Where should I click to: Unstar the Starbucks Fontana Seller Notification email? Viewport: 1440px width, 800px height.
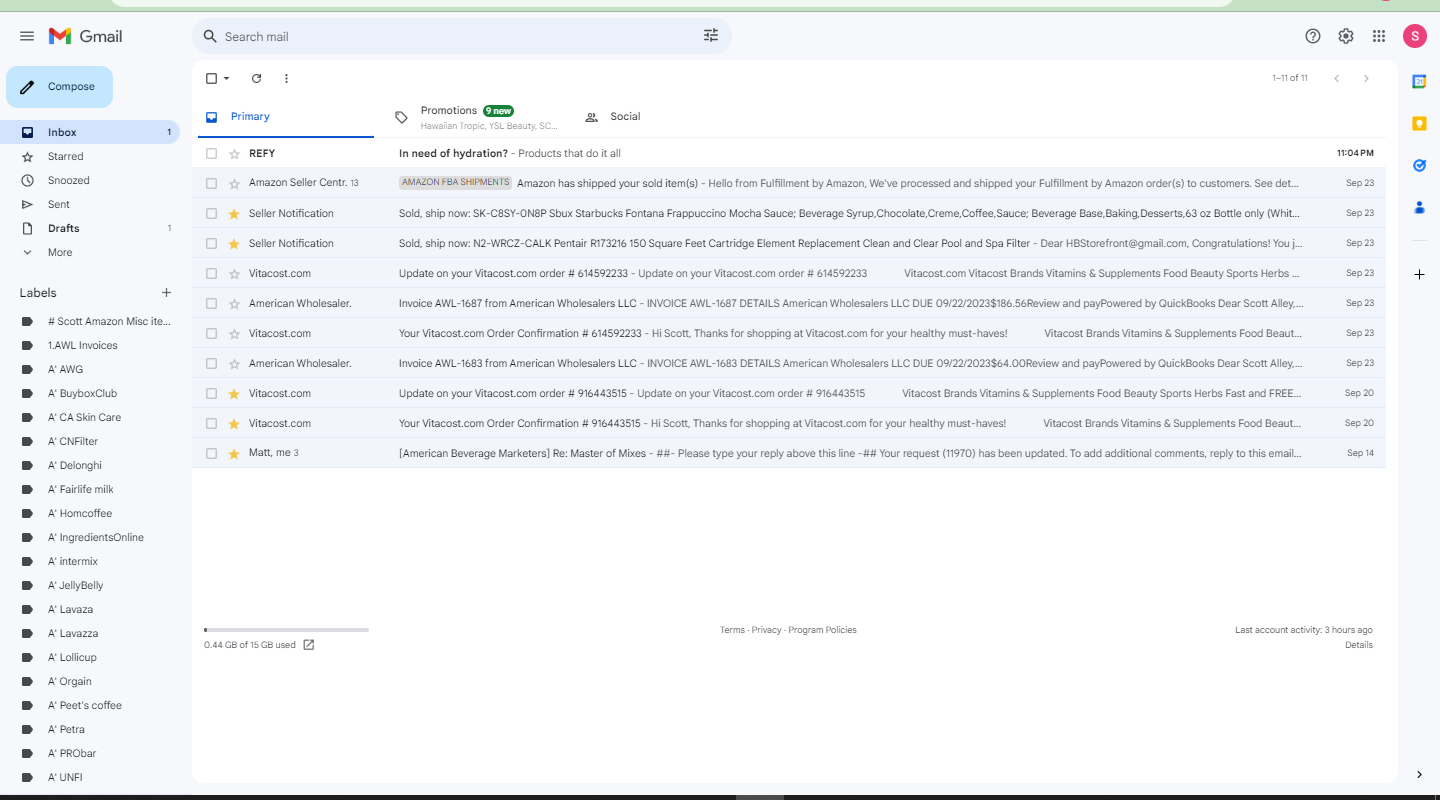[x=234, y=213]
